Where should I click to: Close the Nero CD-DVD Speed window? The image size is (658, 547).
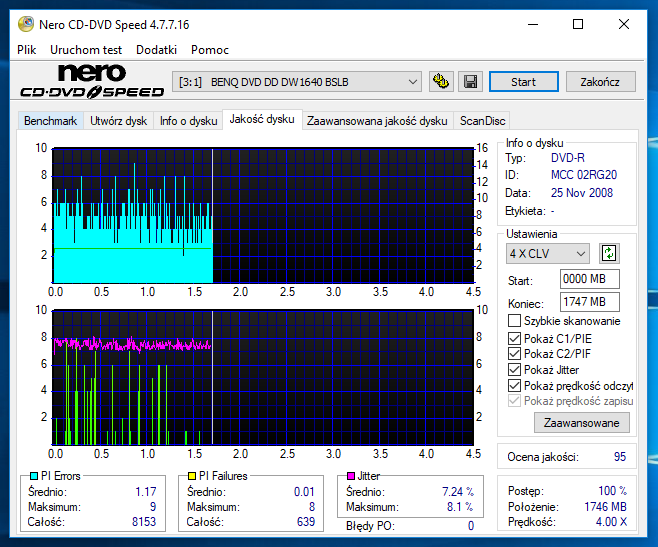click(624, 24)
